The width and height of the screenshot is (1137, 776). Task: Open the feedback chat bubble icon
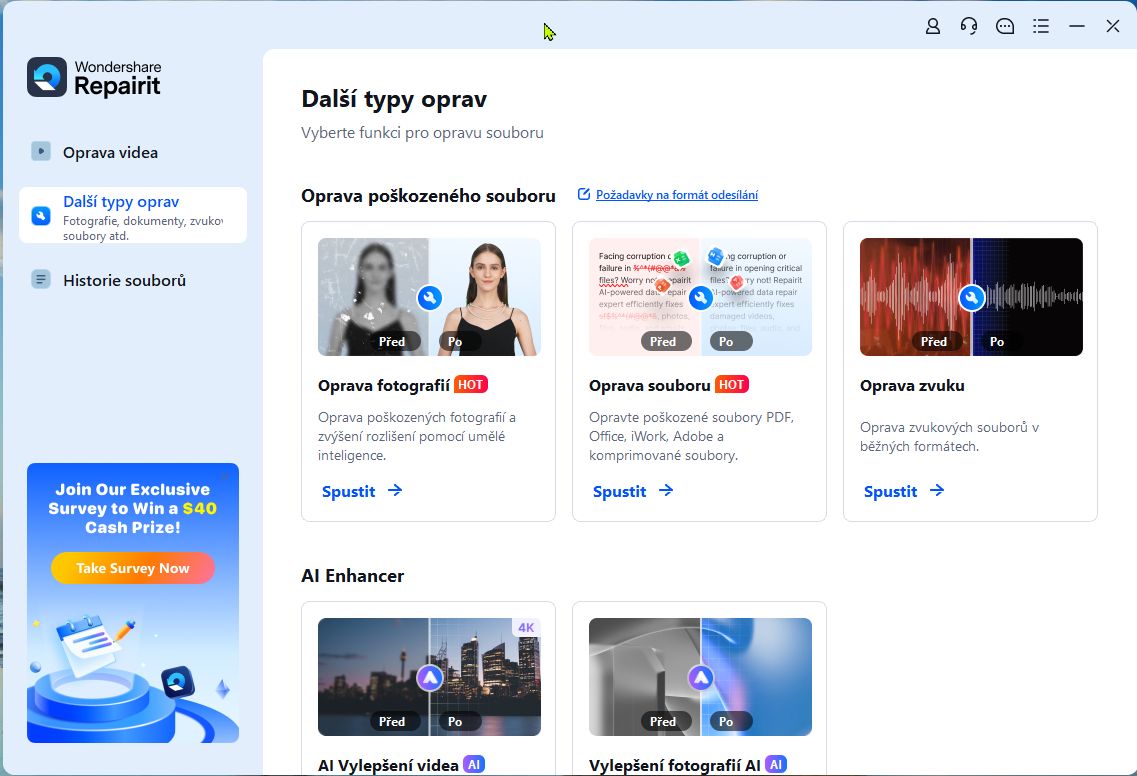[1004, 27]
